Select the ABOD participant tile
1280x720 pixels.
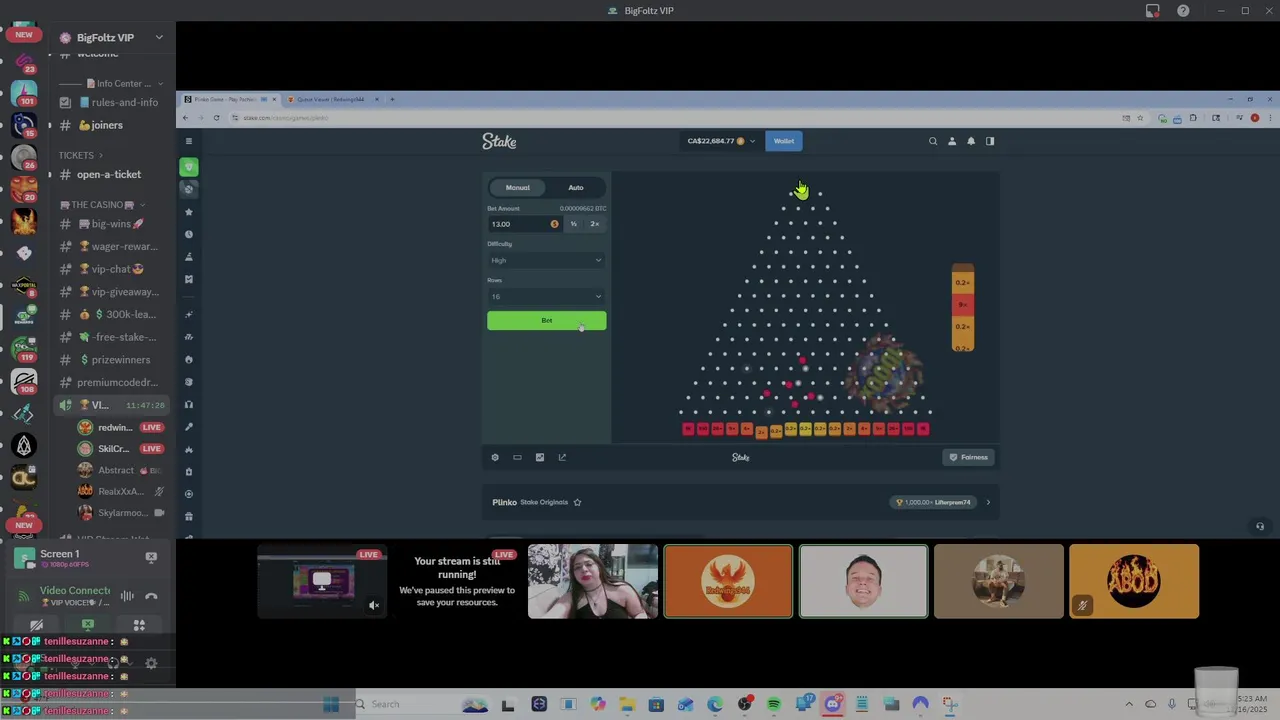point(1134,581)
